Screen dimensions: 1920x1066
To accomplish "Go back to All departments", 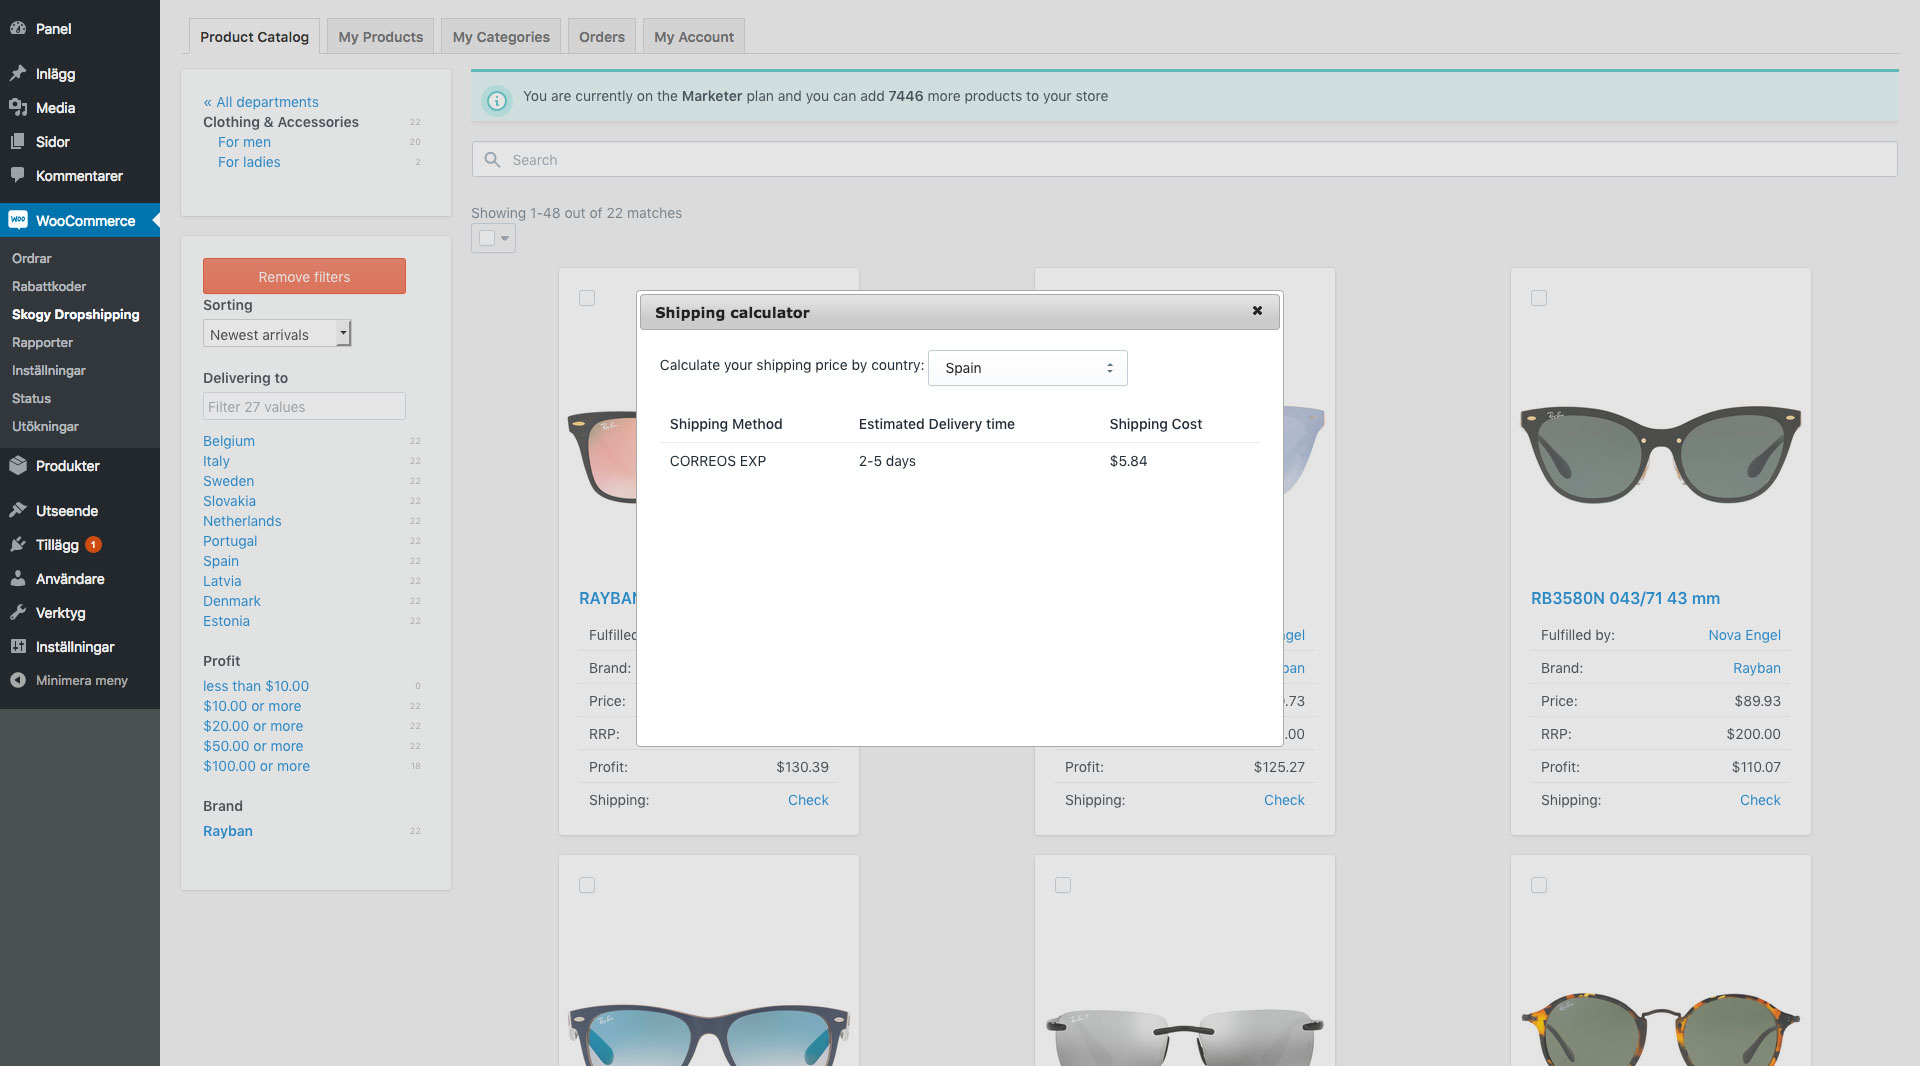I will pos(261,102).
